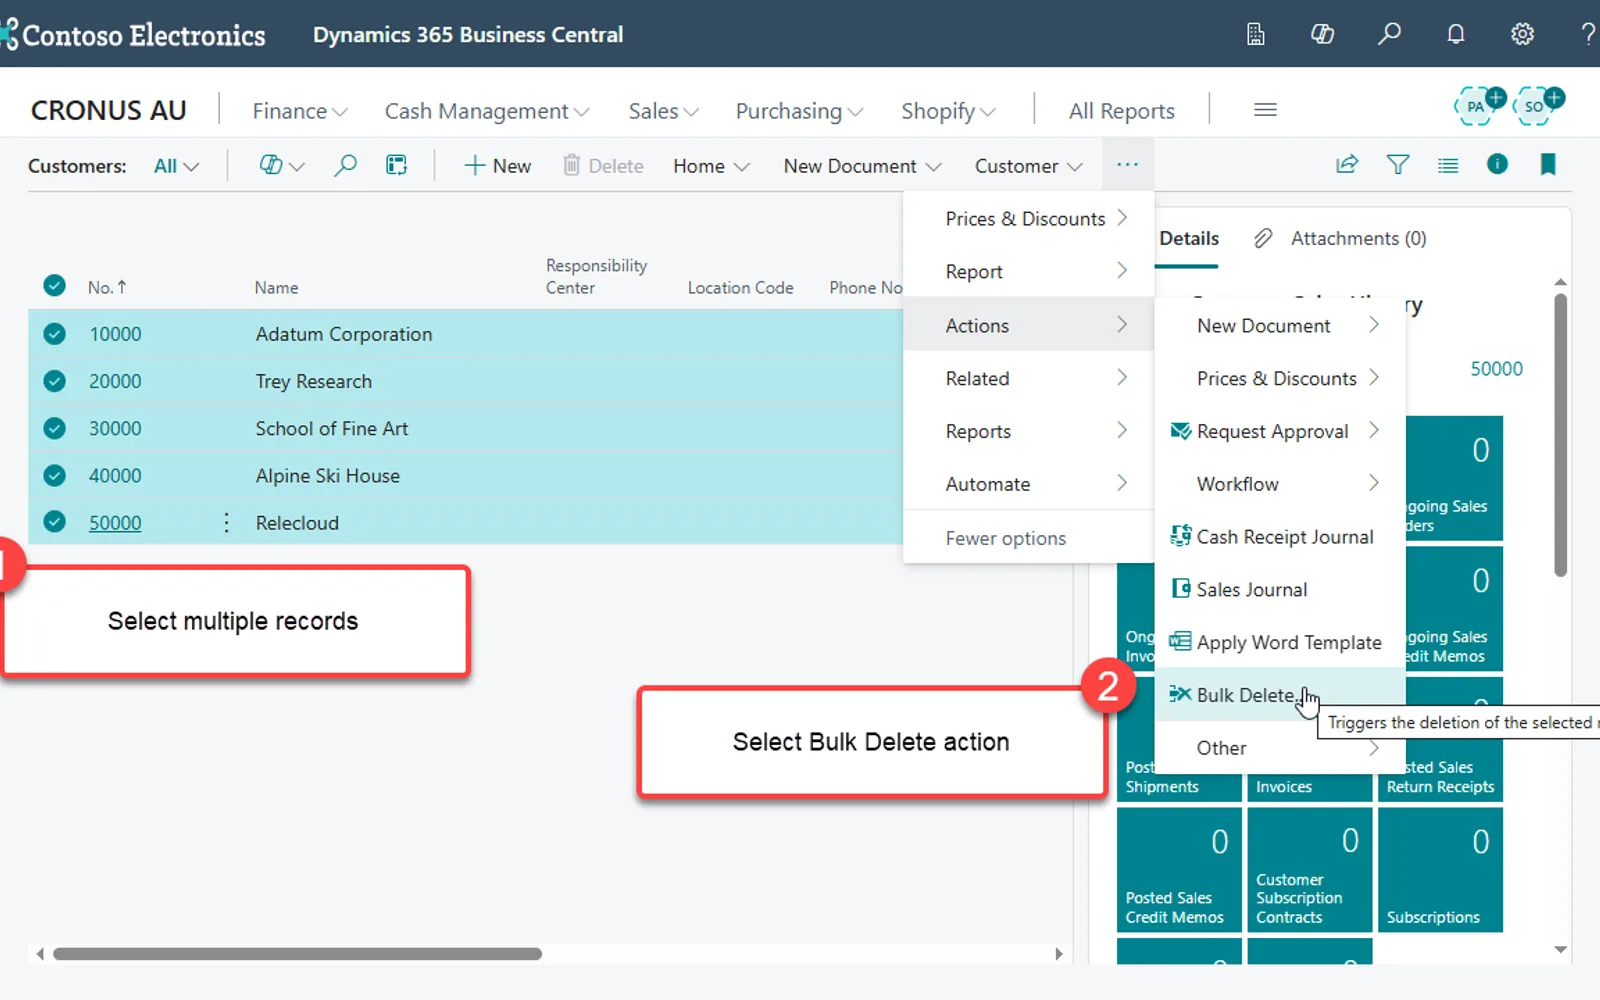Image resolution: width=1600 pixels, height=1000 pixels.
Task: Uncheck the Relecloud row checkmark
Action: click(x=55, y=522)
